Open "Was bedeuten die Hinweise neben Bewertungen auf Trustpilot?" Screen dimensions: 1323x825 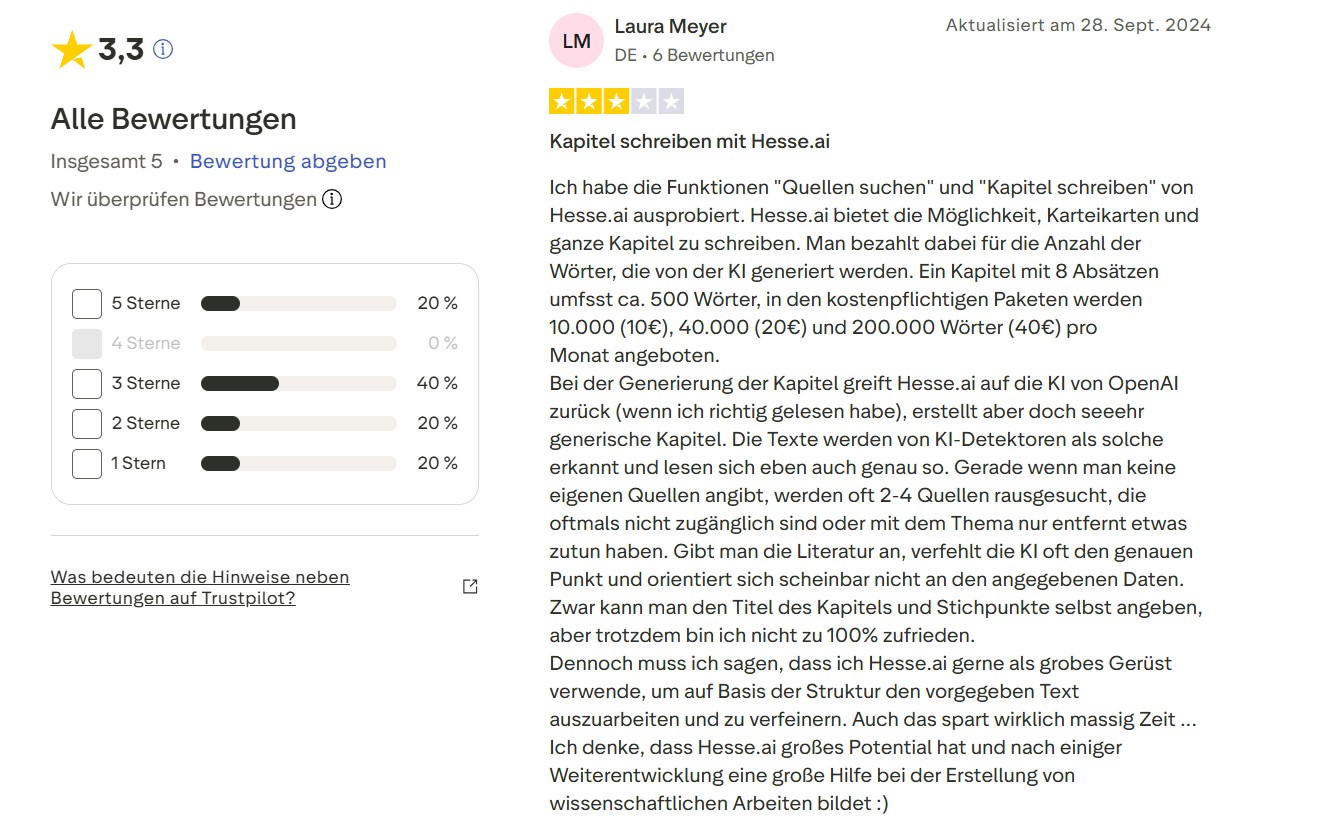199,587
